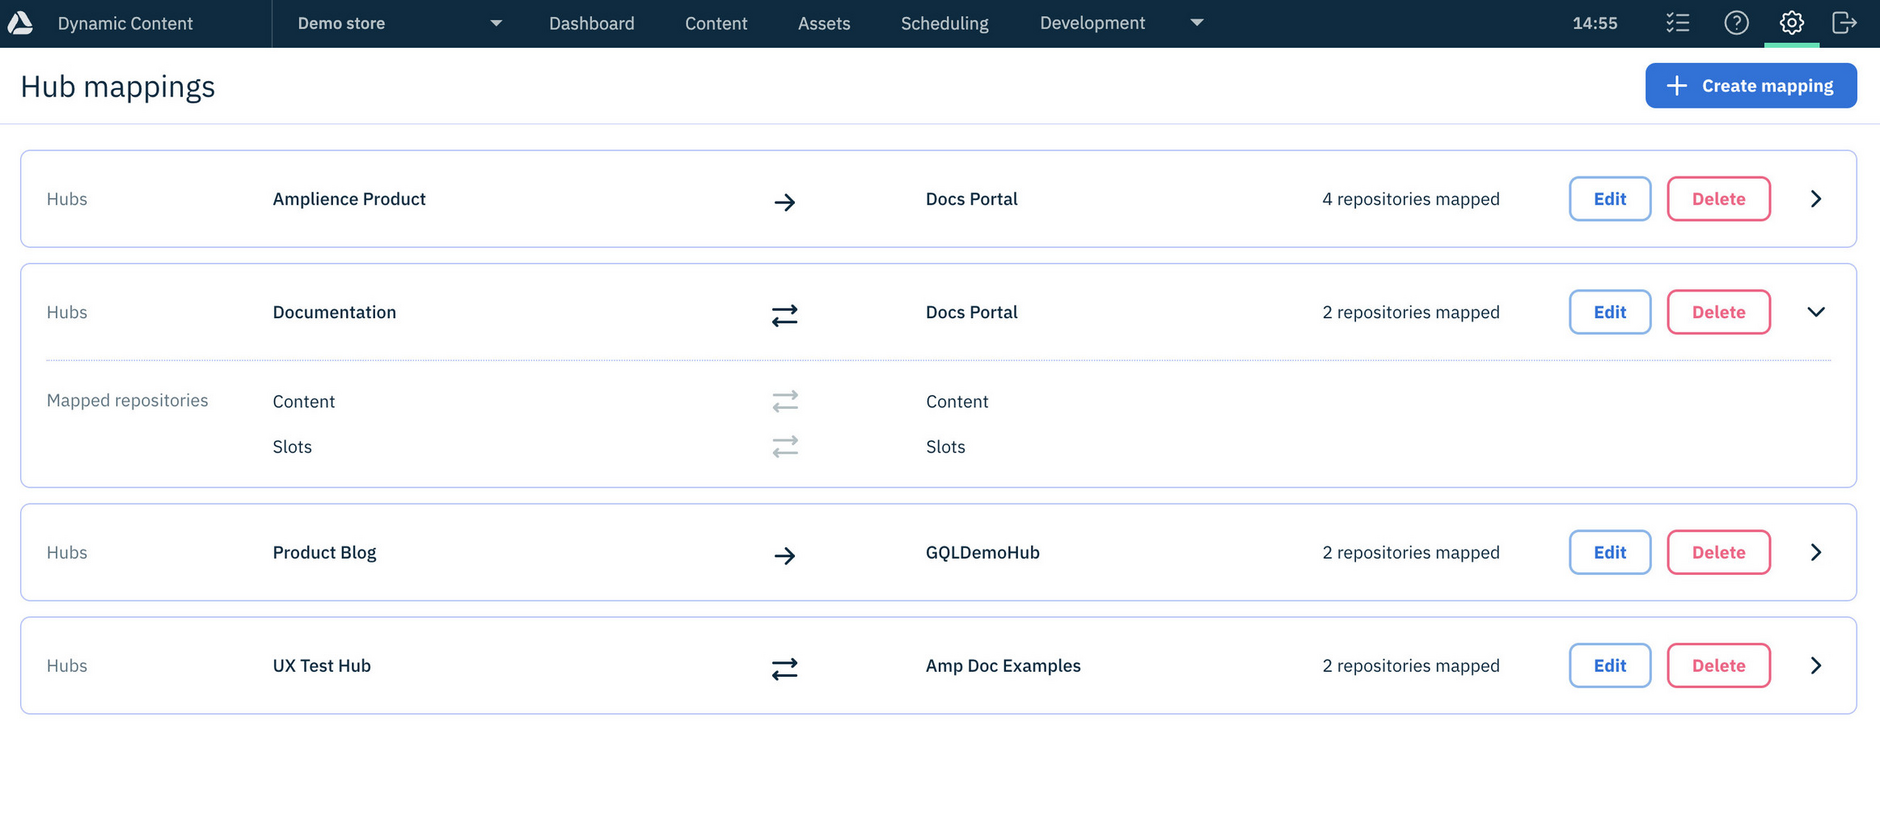The image size is (1880, 829).
Task: Expand the Amplience Product mapping row
Action: 1816,199
